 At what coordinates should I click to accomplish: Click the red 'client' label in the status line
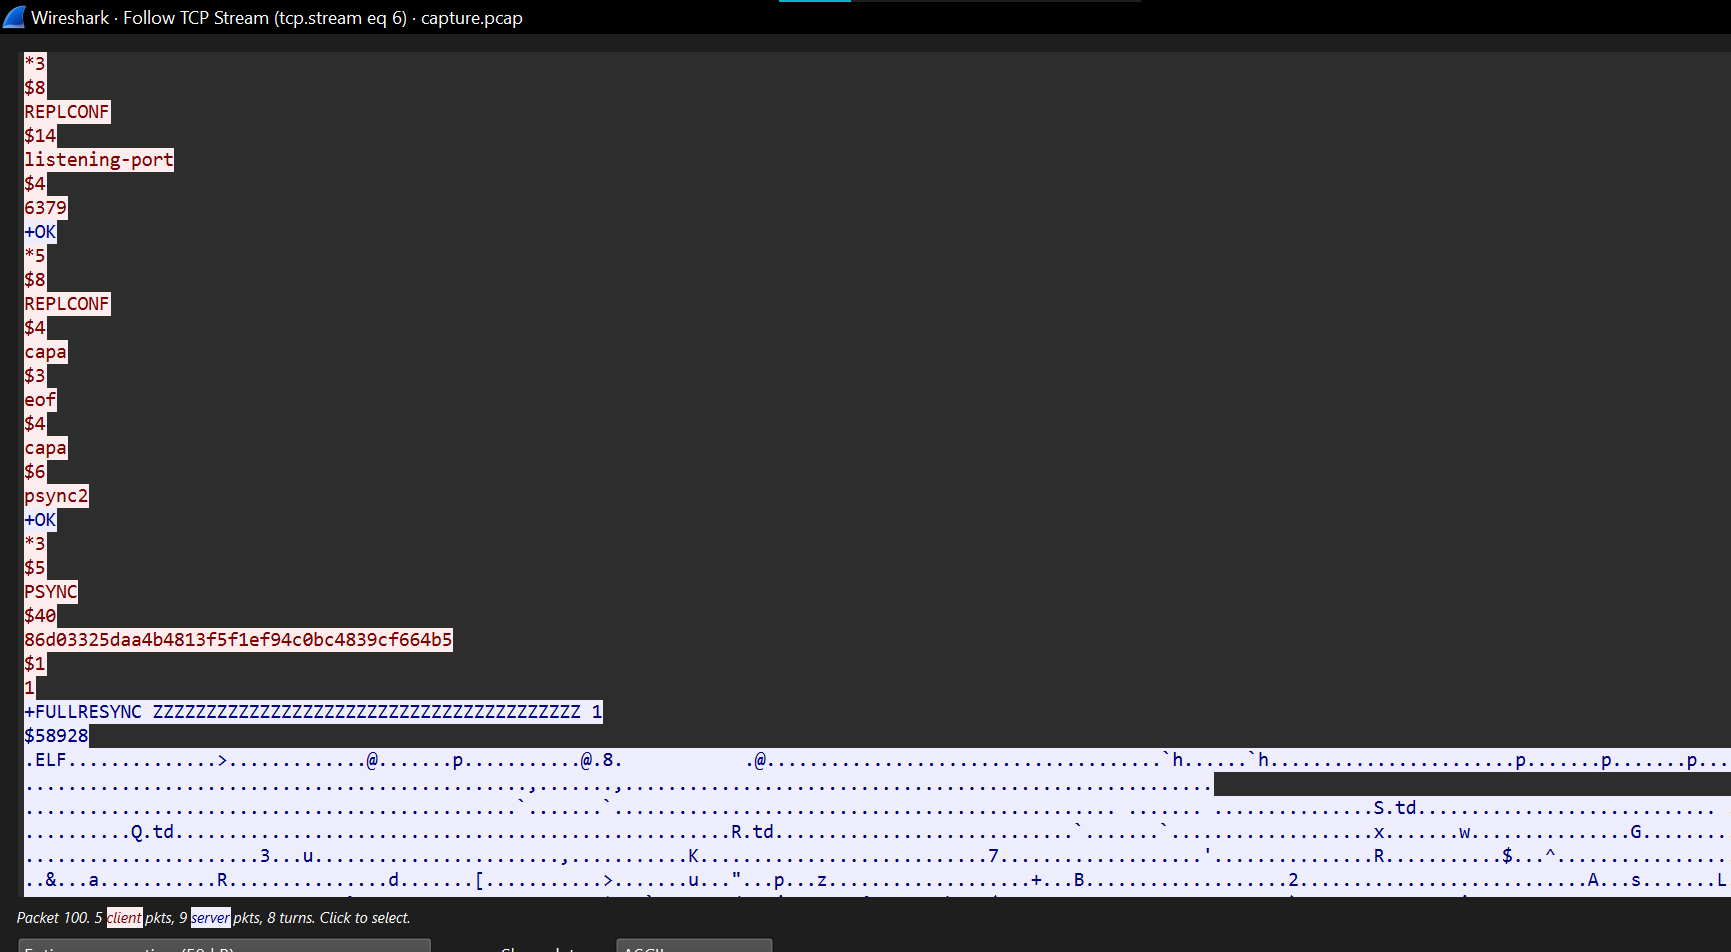[x=124, y=918]
